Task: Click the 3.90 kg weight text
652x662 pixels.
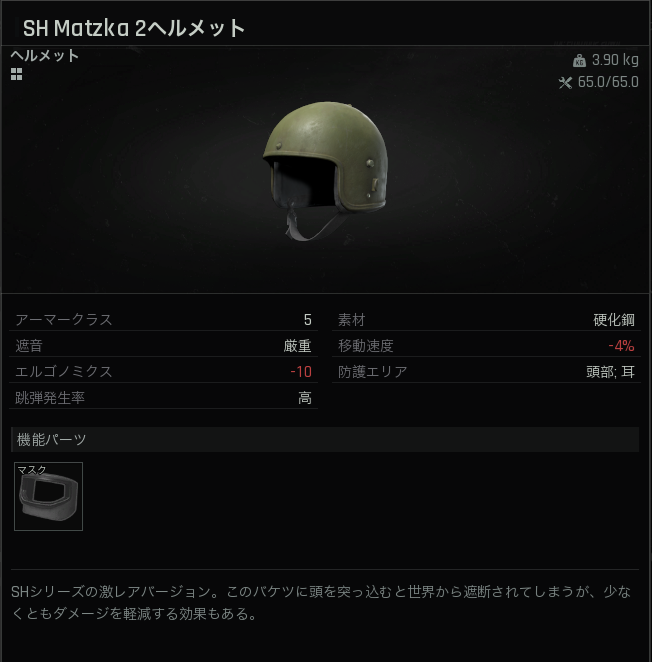Action: pos(615,60)
